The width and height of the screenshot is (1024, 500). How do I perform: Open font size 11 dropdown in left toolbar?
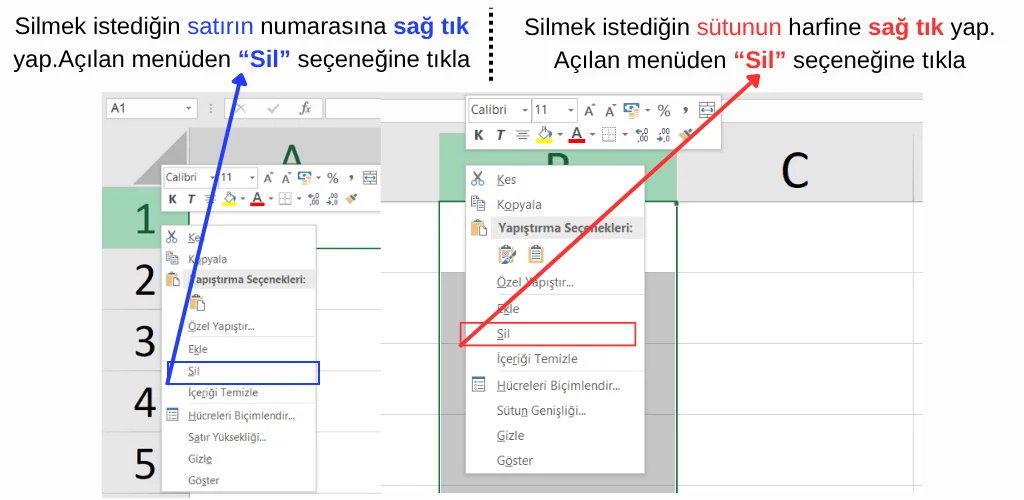[252, 178]
